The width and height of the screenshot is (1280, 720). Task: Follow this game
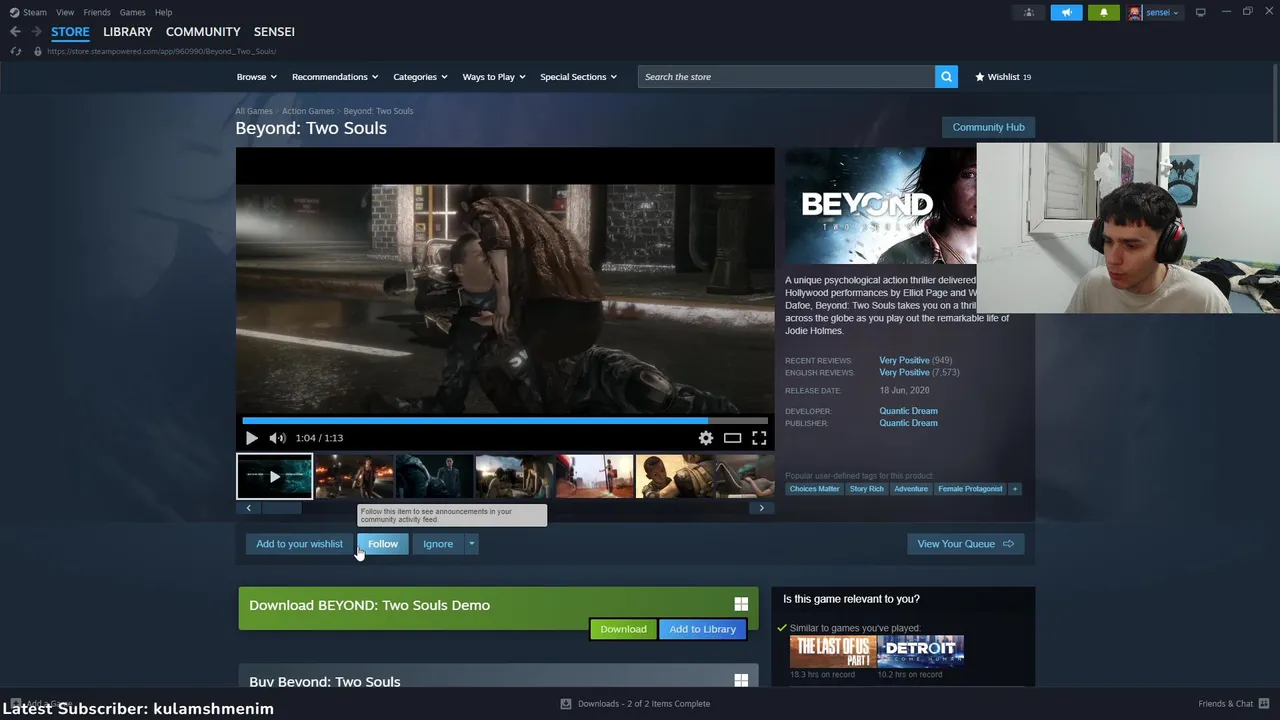(383, 544)
